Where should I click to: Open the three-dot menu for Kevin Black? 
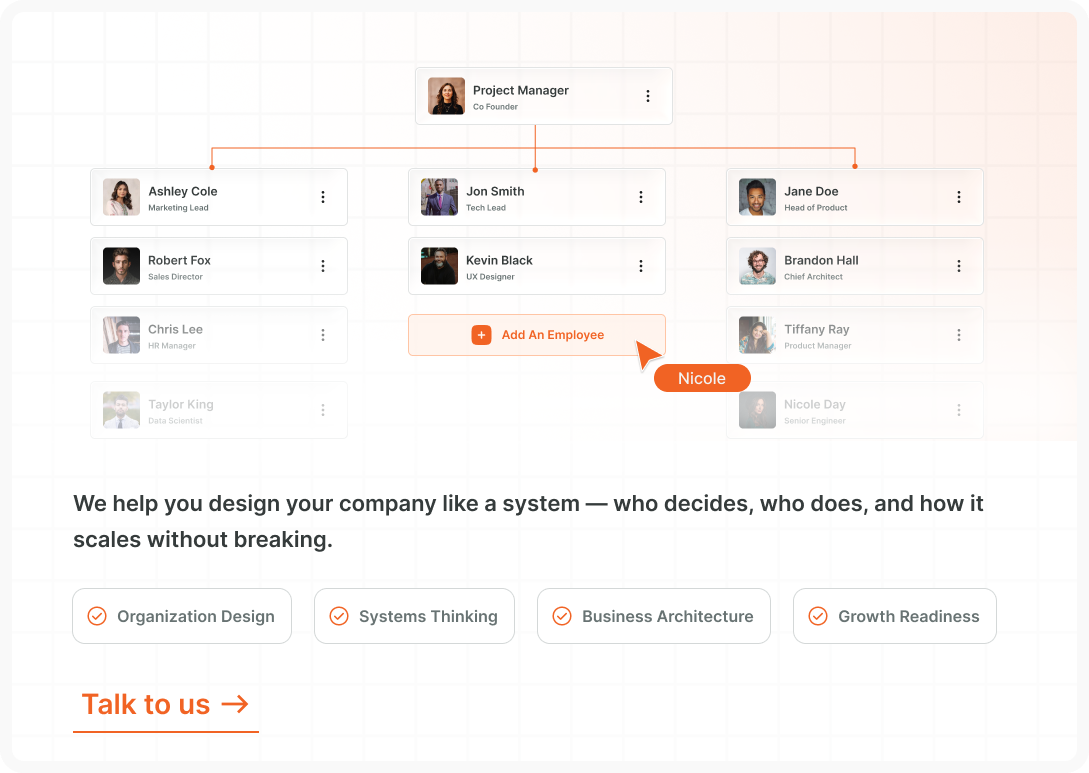coord(641,266)
